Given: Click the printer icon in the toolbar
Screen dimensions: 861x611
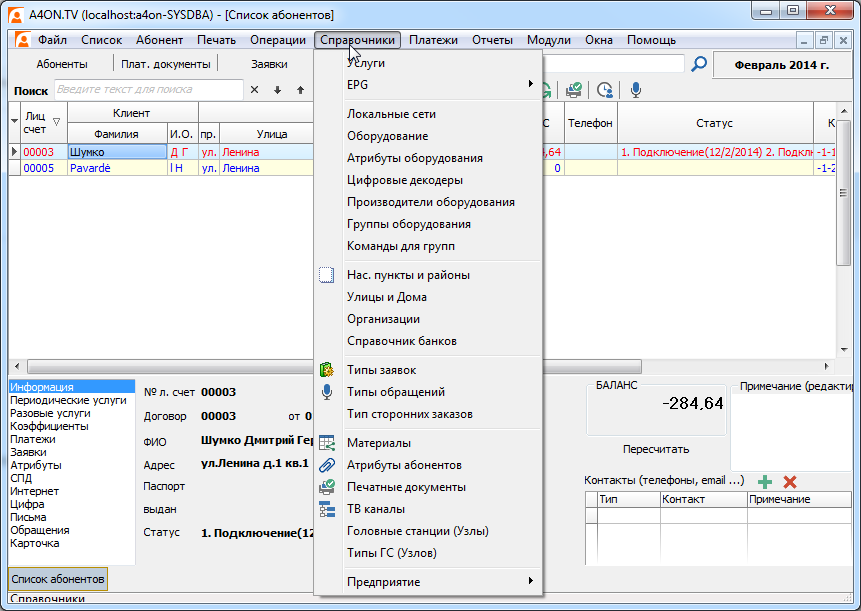Looking at the screenshot, I should tap(575, 90).
